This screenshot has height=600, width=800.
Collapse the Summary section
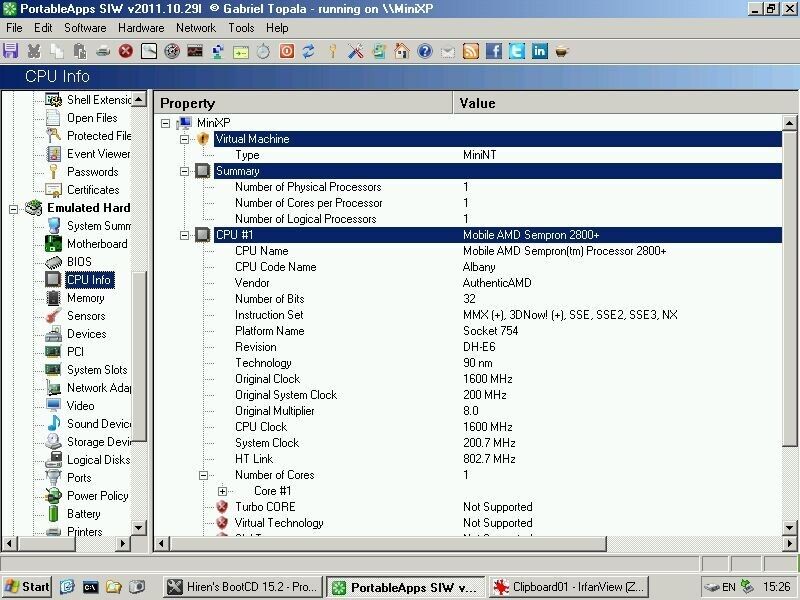[184, 171]
